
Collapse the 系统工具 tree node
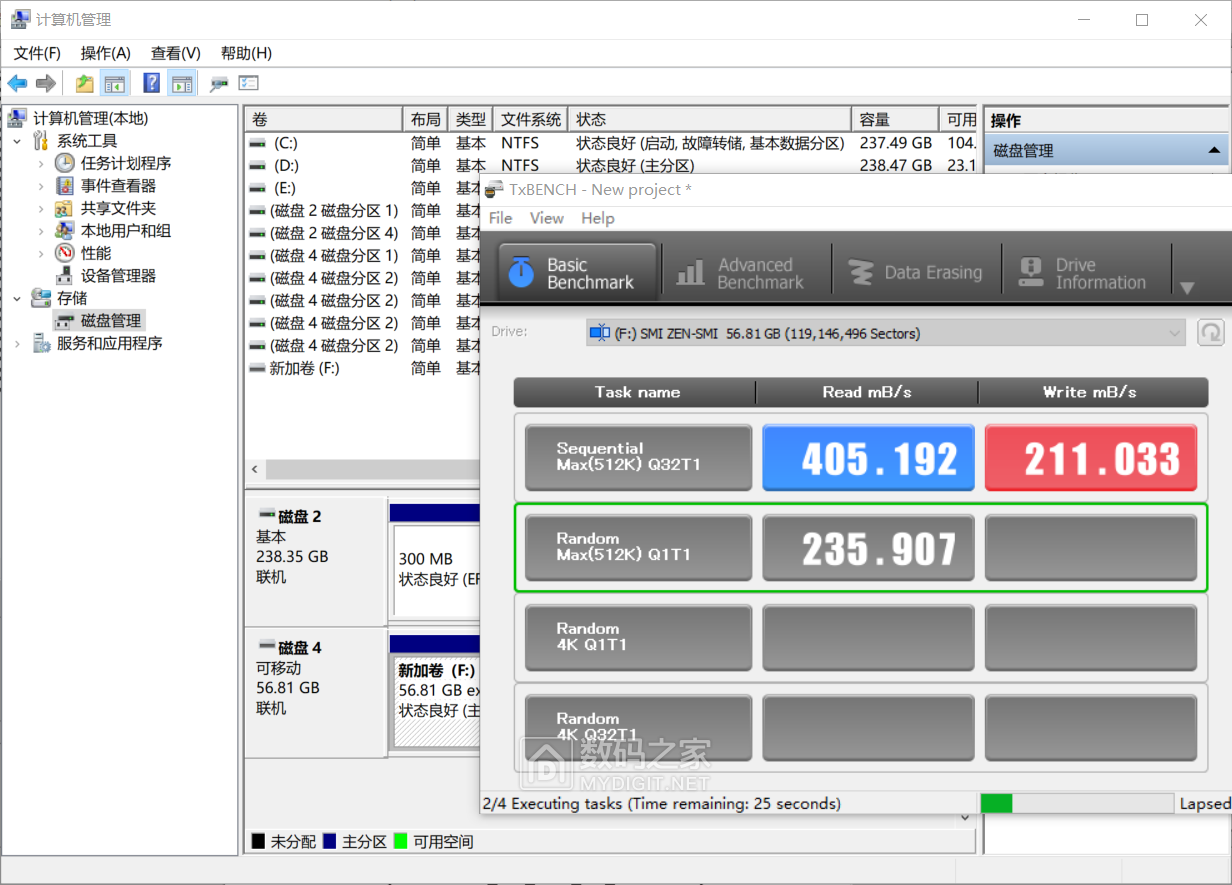[17, 141]
